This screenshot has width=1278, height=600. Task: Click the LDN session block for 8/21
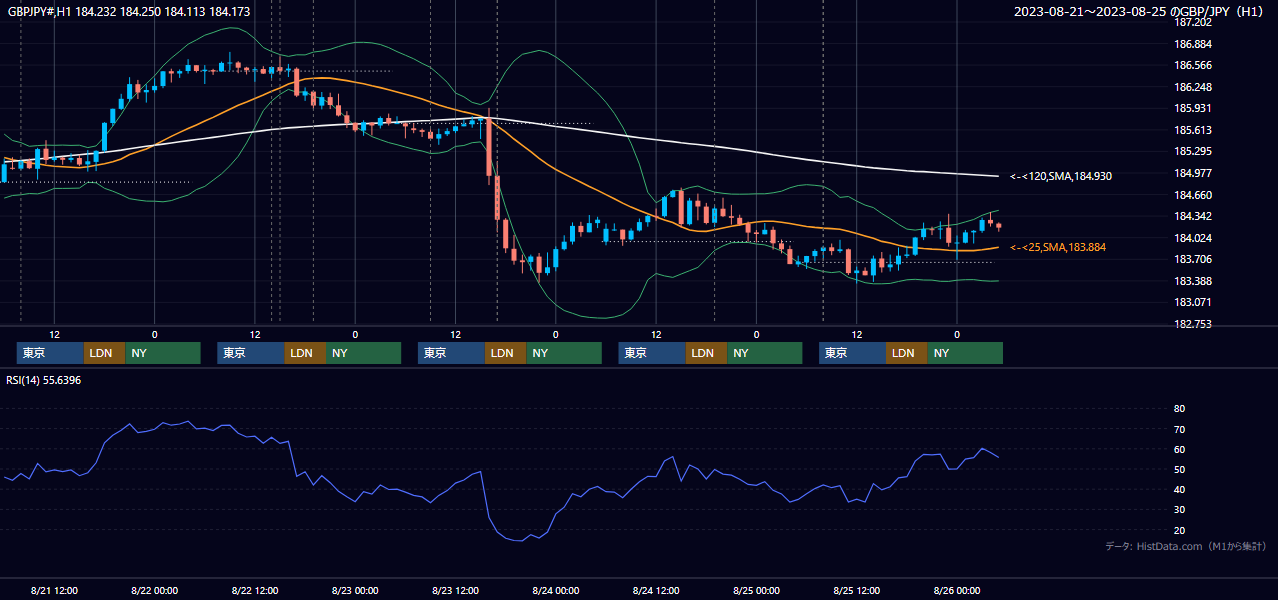(104, 353)
